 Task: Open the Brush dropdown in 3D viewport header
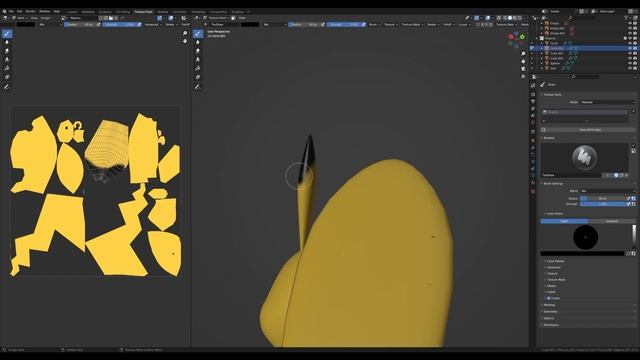373,24
